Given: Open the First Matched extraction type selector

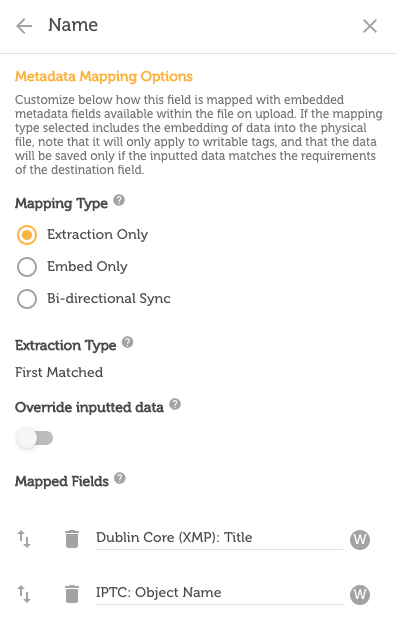Looking at the screenshot, I should click(59, 372).
